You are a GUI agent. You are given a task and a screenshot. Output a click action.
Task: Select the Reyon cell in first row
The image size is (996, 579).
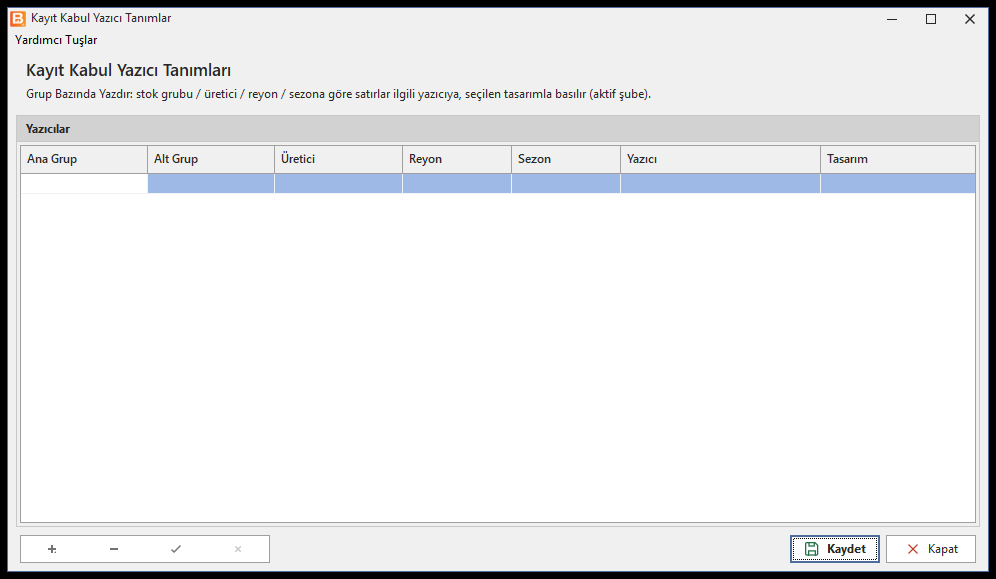(x=457, y=183)
